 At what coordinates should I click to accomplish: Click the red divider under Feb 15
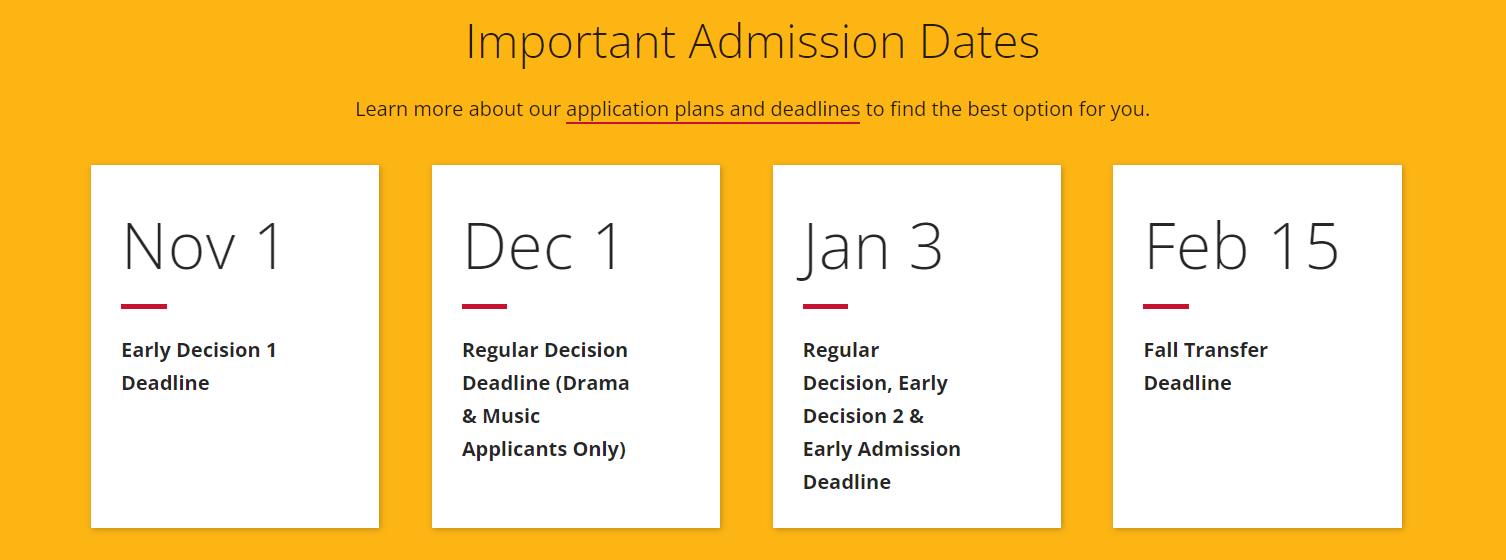[1166, 306]
